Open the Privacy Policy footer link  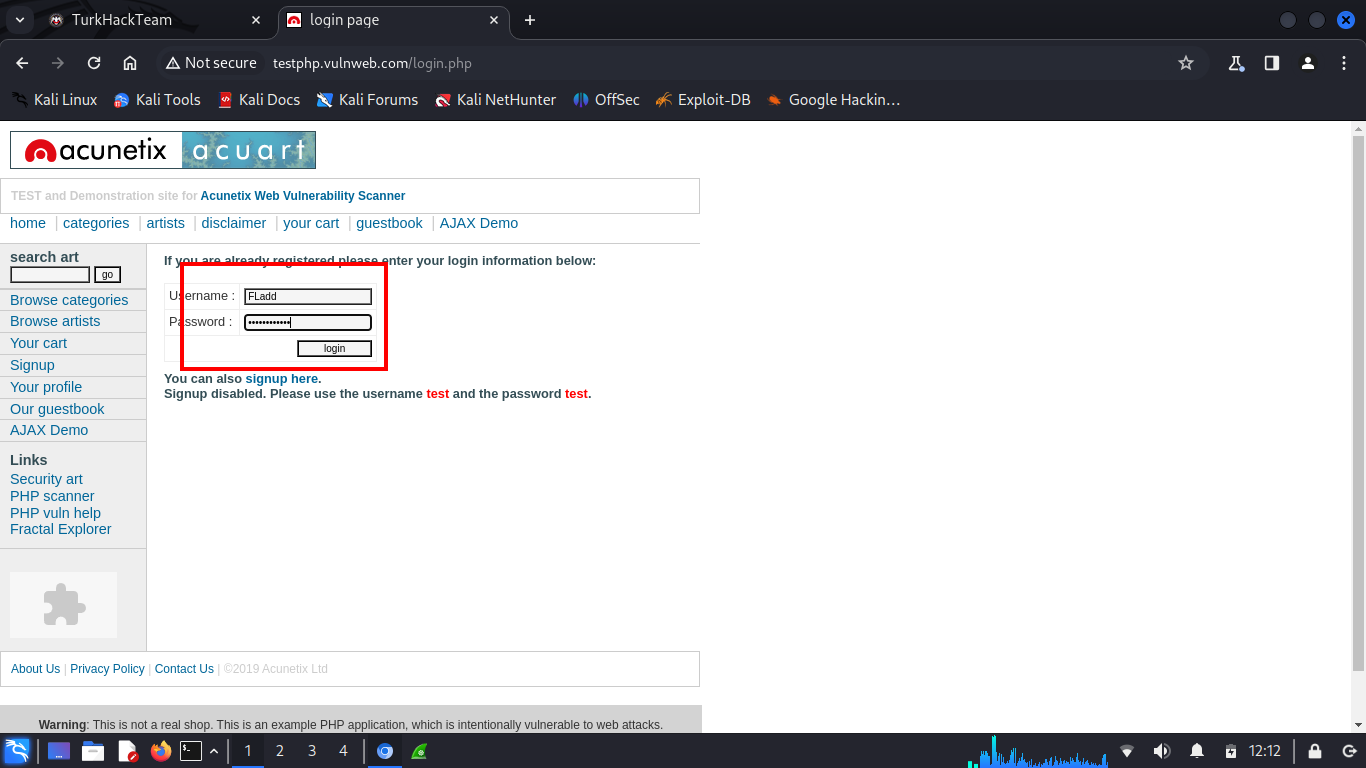107,669
